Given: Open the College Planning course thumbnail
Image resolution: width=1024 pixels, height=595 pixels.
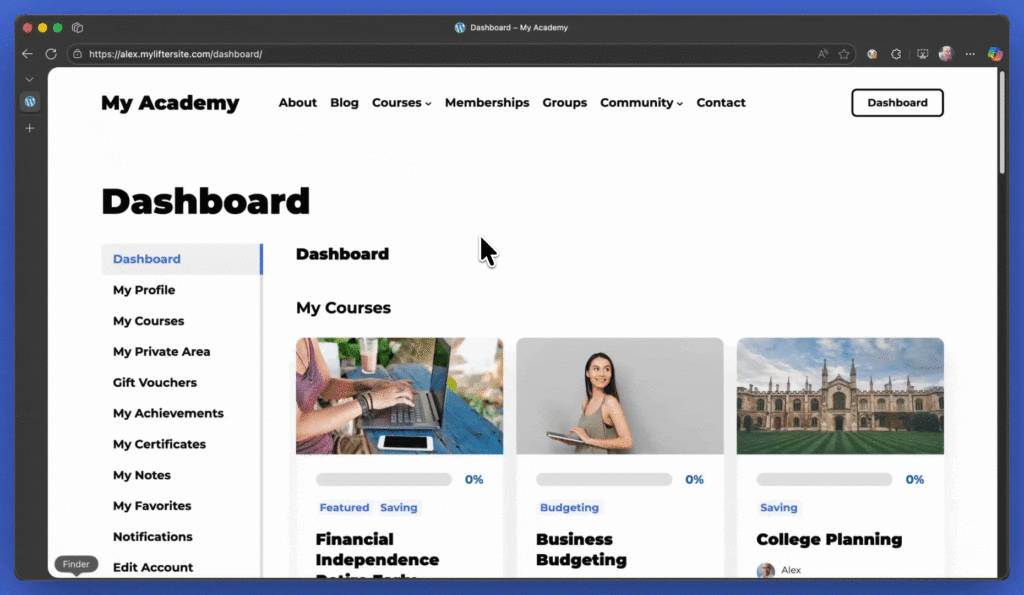Looking at the screenshot, I should click(840, 396).
